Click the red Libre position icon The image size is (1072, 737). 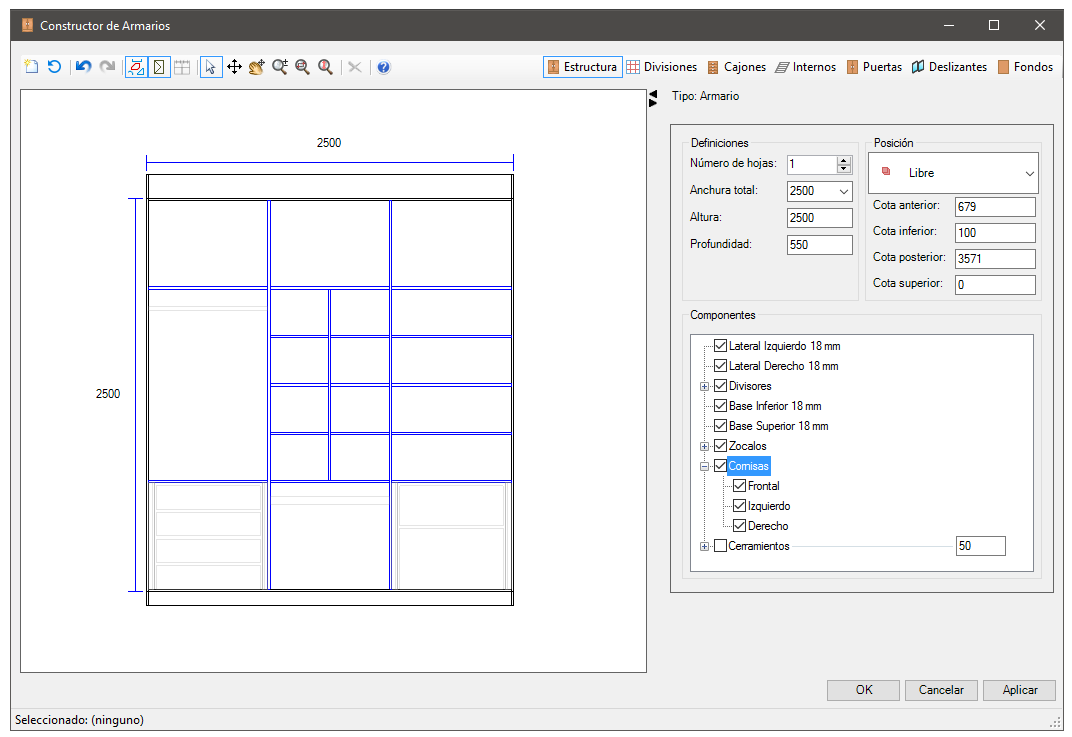click(886, 172)
